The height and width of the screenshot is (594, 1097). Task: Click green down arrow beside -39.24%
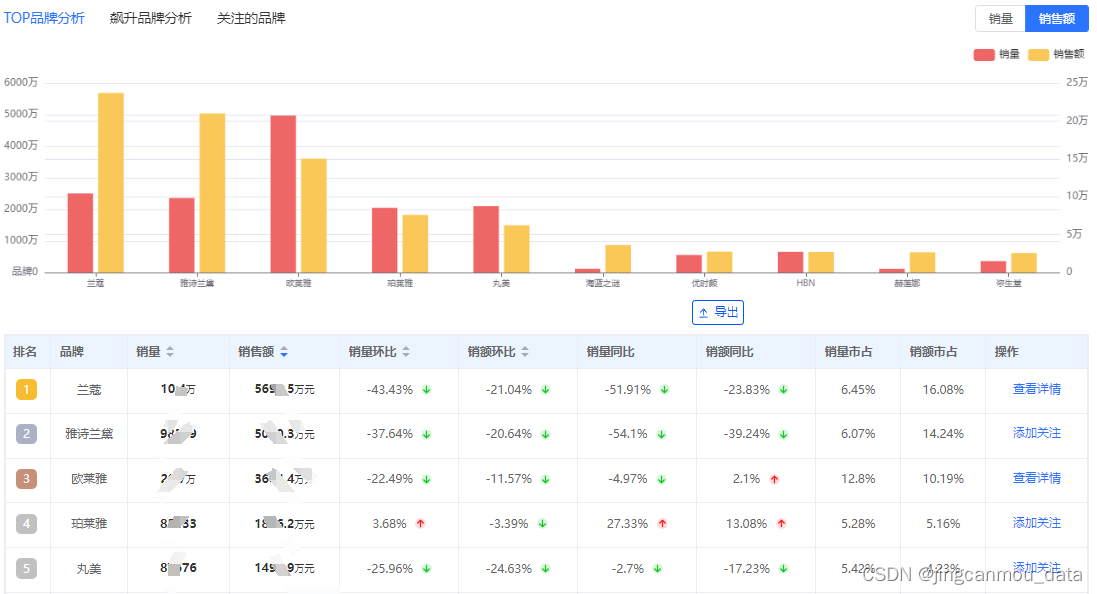(784, 434)
